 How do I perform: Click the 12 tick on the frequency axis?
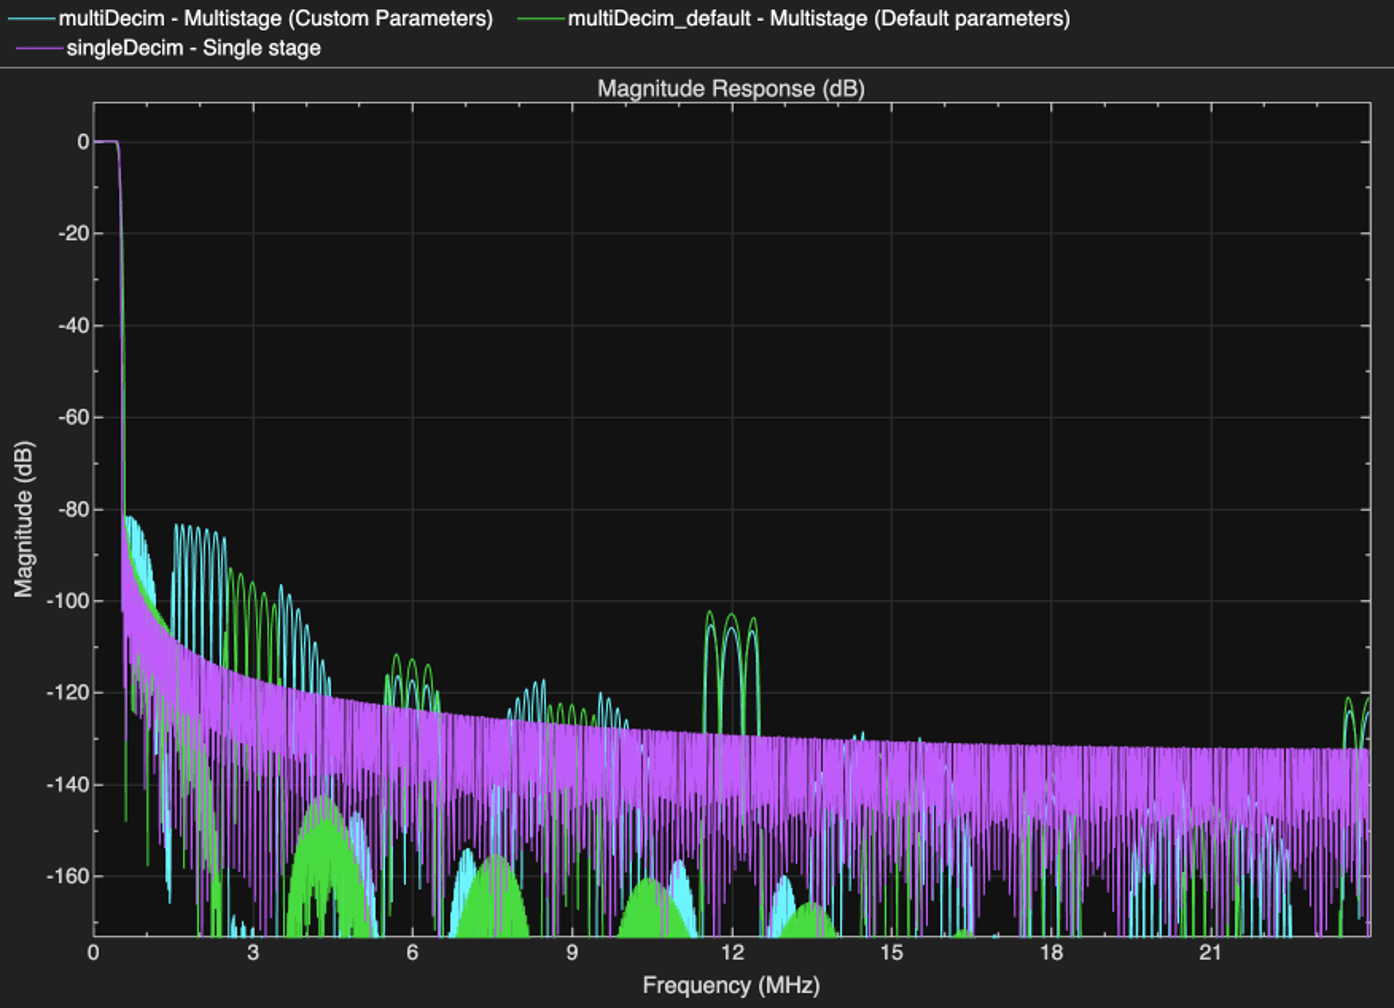coord(731,952)
